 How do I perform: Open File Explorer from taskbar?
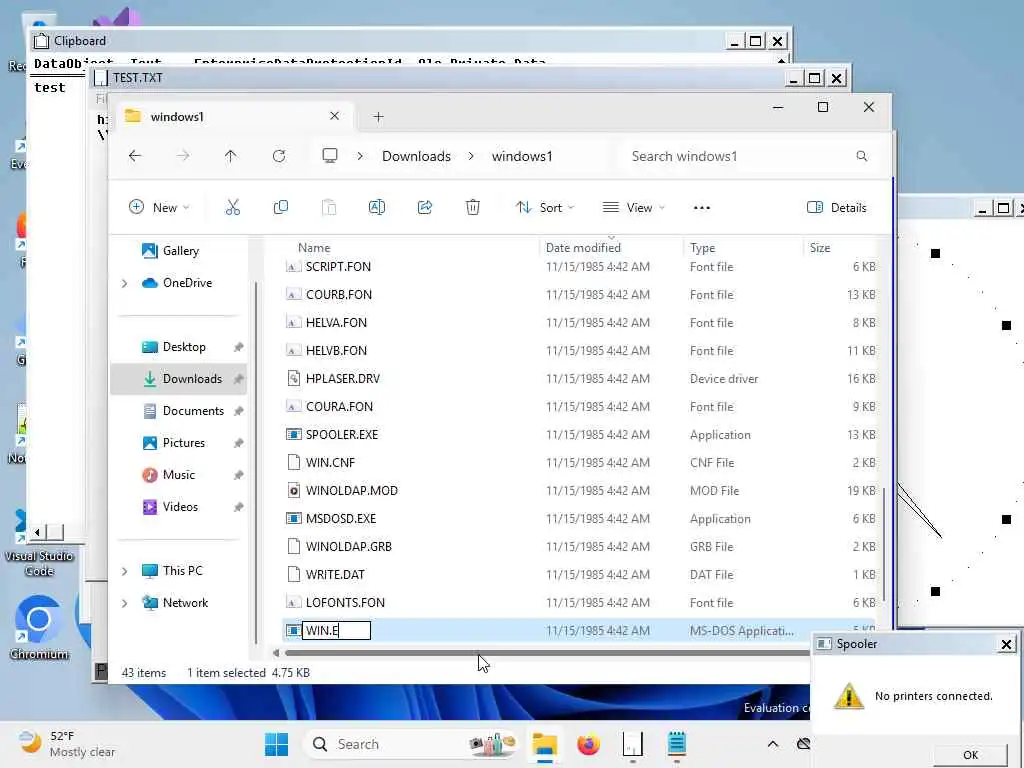pos(544,744)
